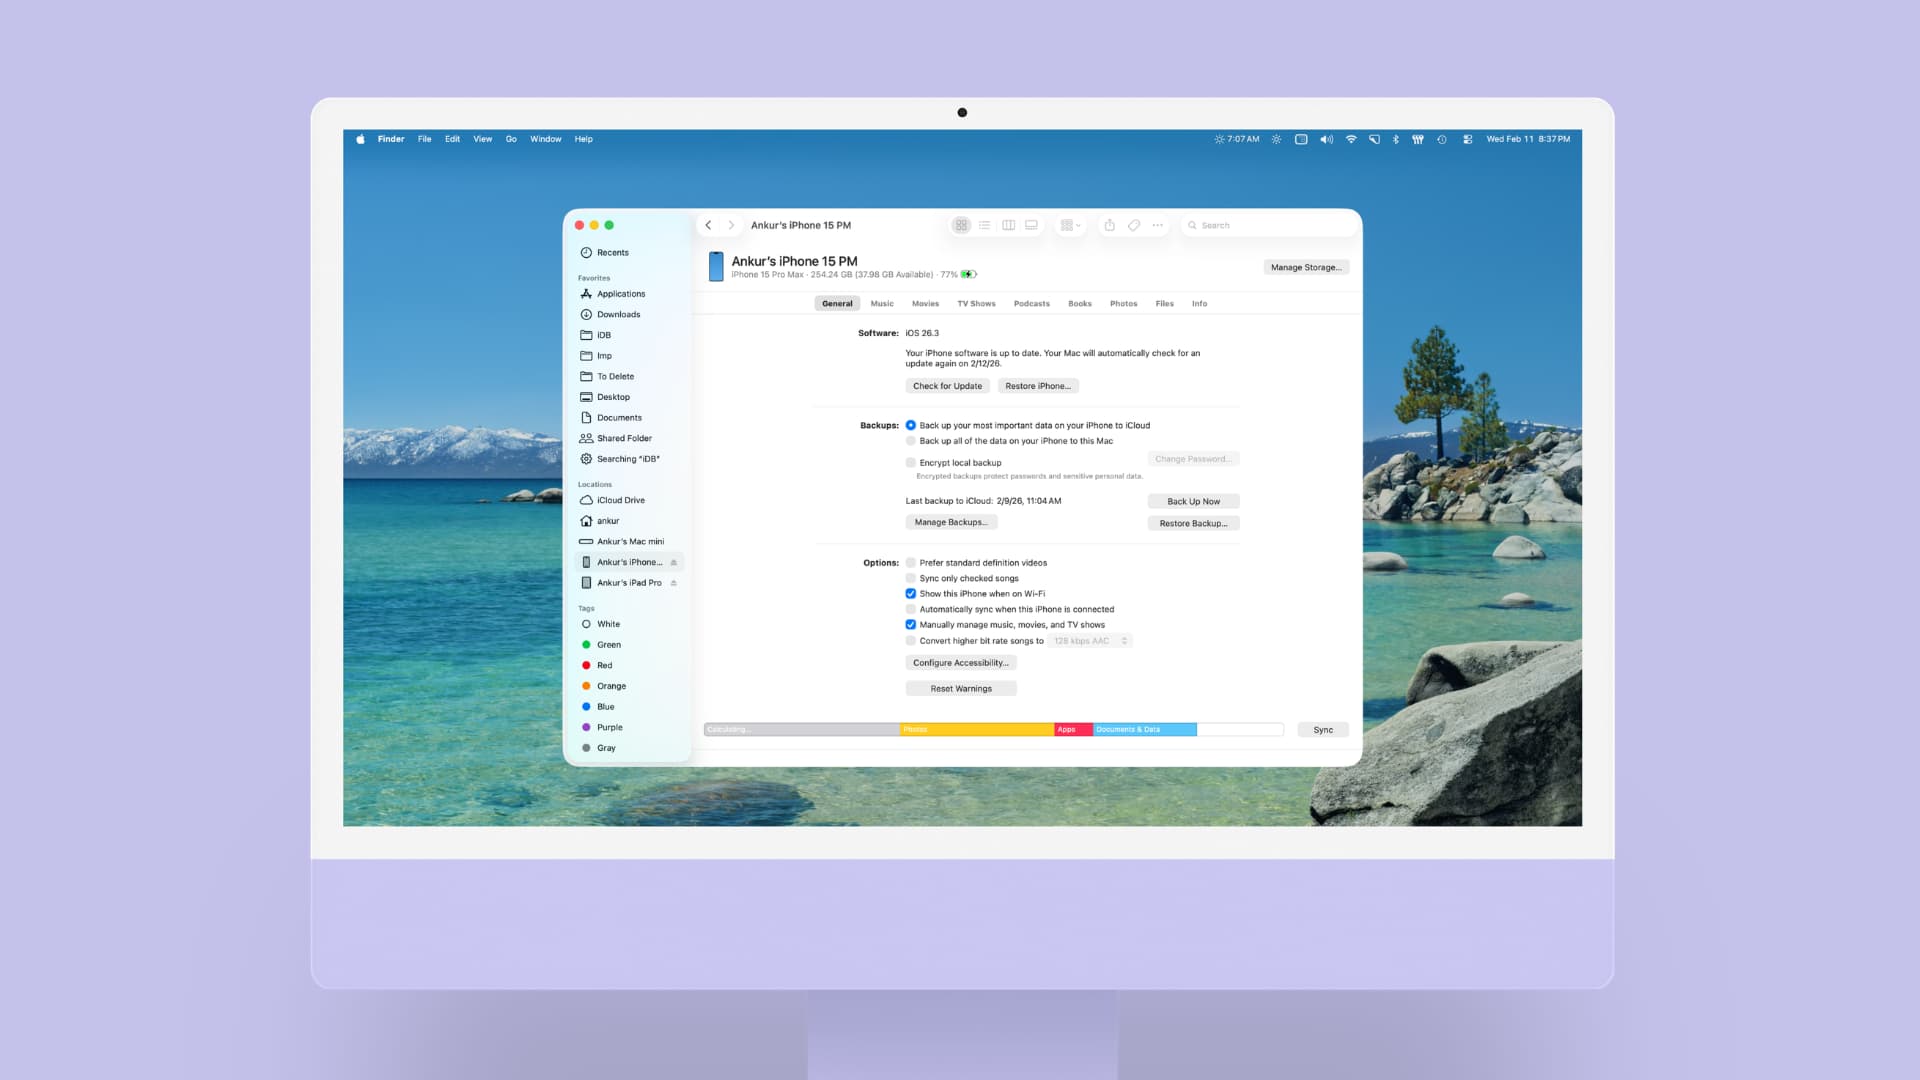Switch to the Photos tab
This screenshot has width=1920, height=1080.
pyautogui.click(x=1123, y=303)
